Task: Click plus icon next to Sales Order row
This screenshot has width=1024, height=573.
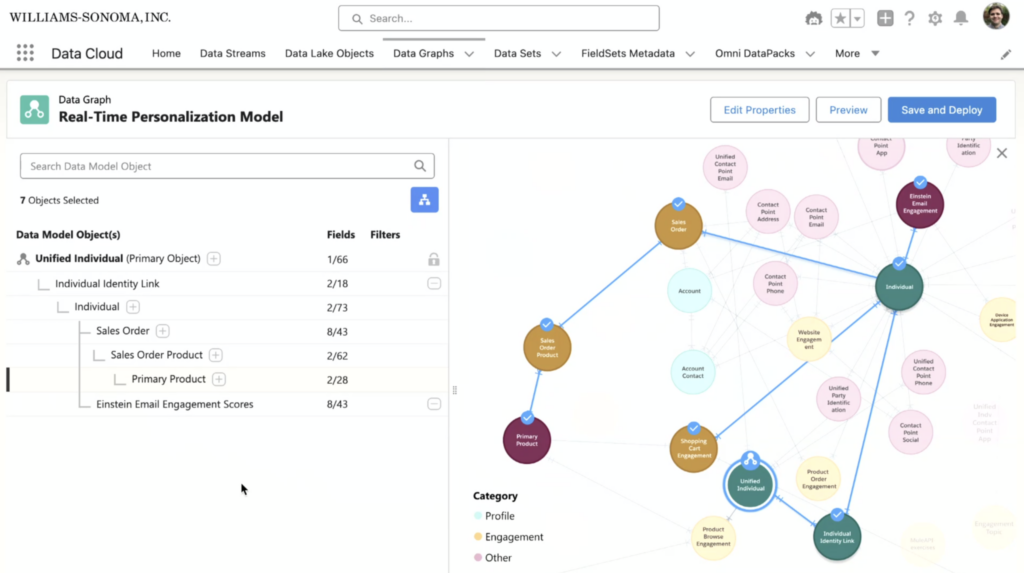Action: (163, 331)
